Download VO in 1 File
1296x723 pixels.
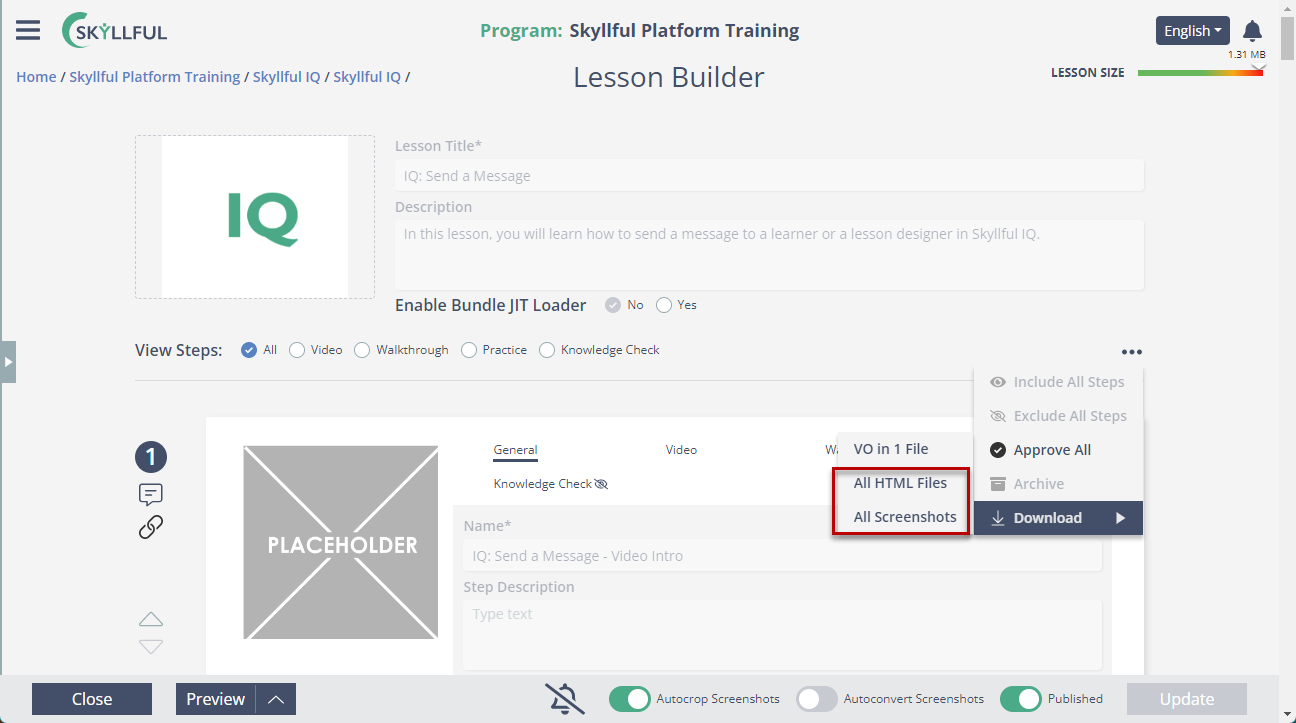[903, 449]
